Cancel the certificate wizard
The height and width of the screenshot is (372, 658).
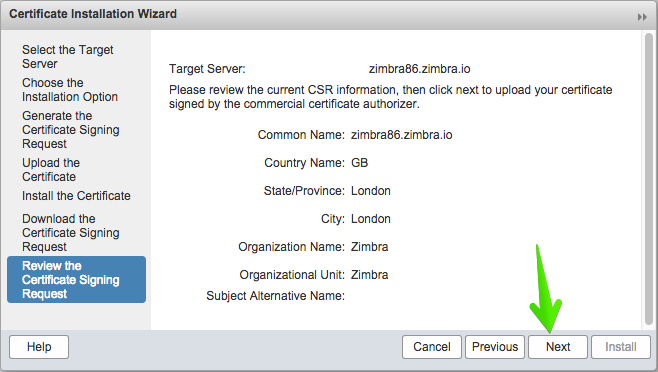[431, 347]
